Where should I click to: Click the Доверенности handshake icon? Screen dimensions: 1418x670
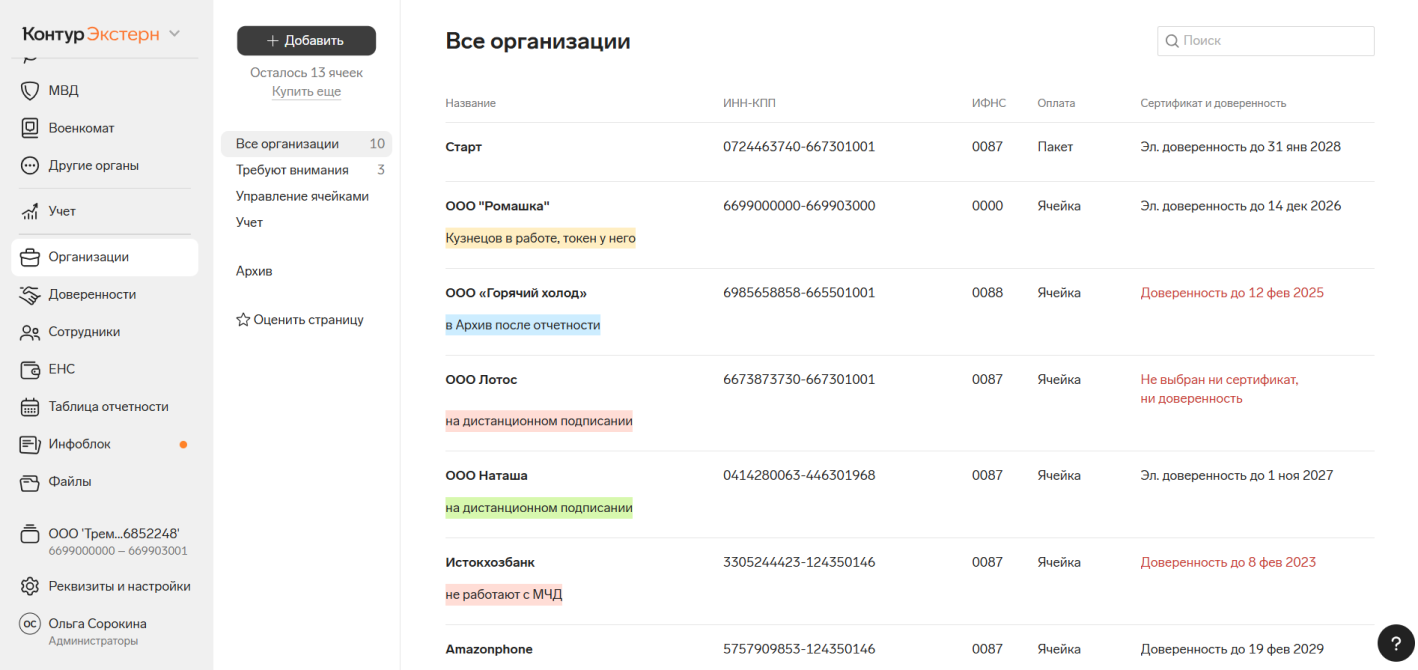[x=30, y=295]
